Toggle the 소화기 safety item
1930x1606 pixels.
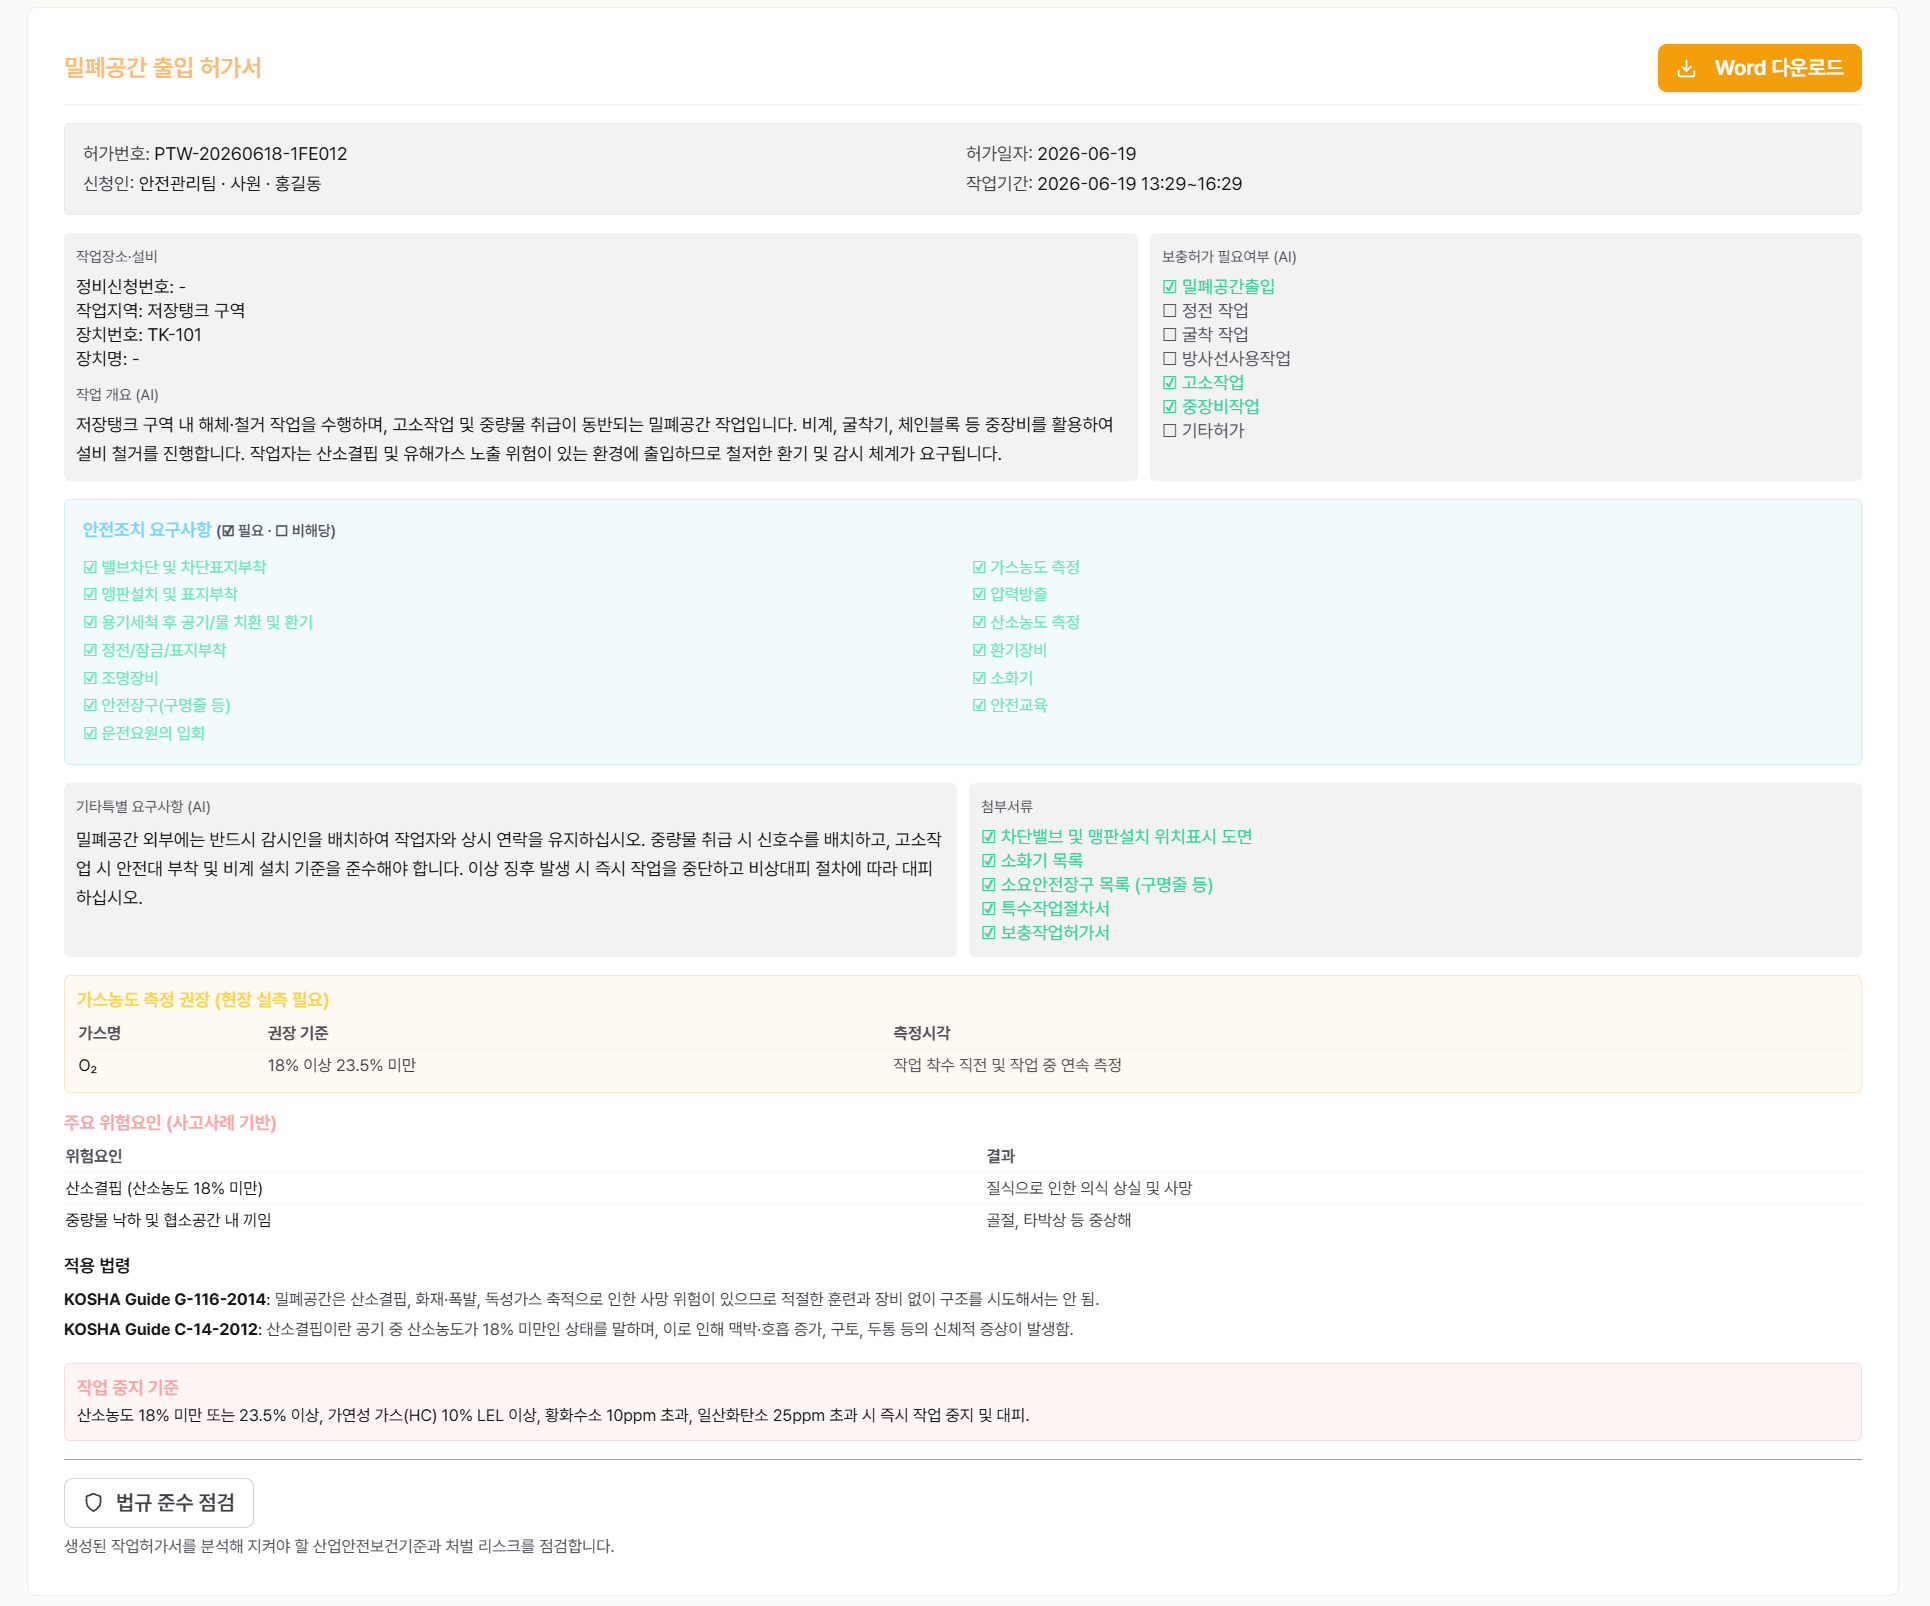tap(1002, 678)
